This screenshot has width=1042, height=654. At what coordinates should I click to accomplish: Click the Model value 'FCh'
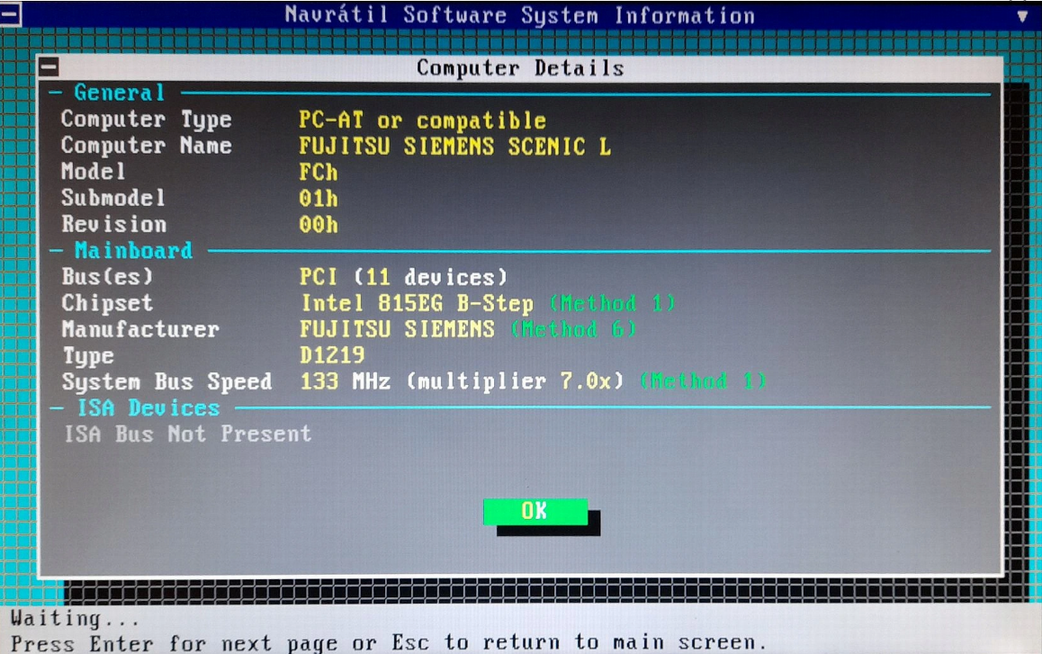[x=318, y=173]
